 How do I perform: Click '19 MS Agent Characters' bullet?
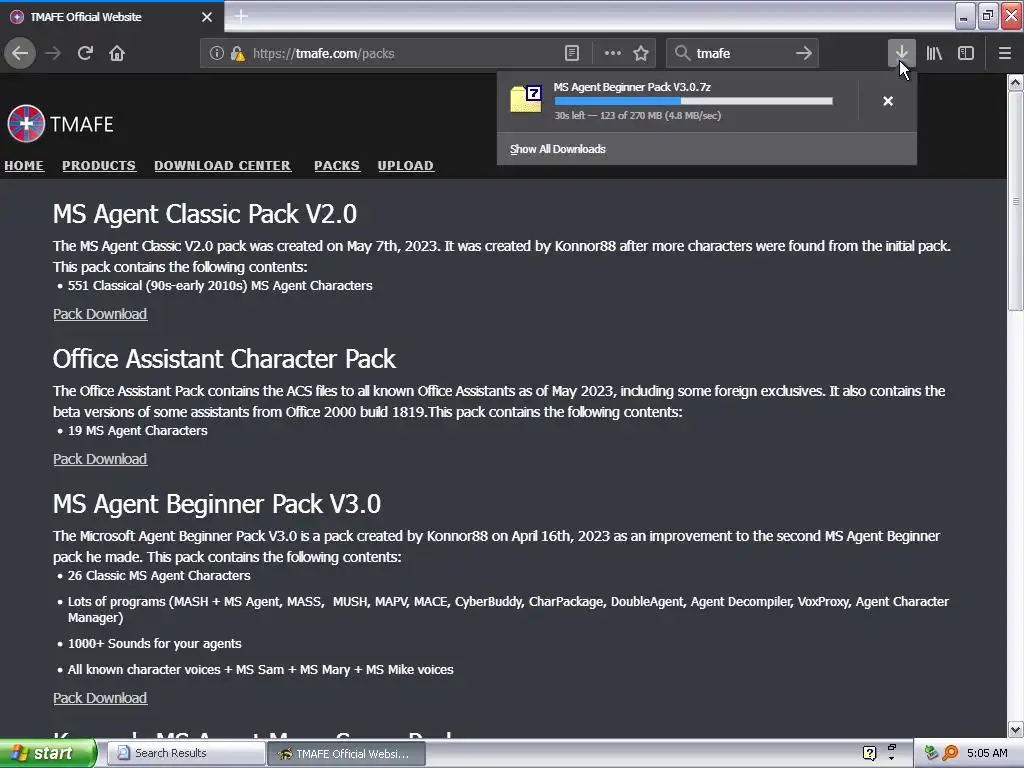[x=138, y=430]
